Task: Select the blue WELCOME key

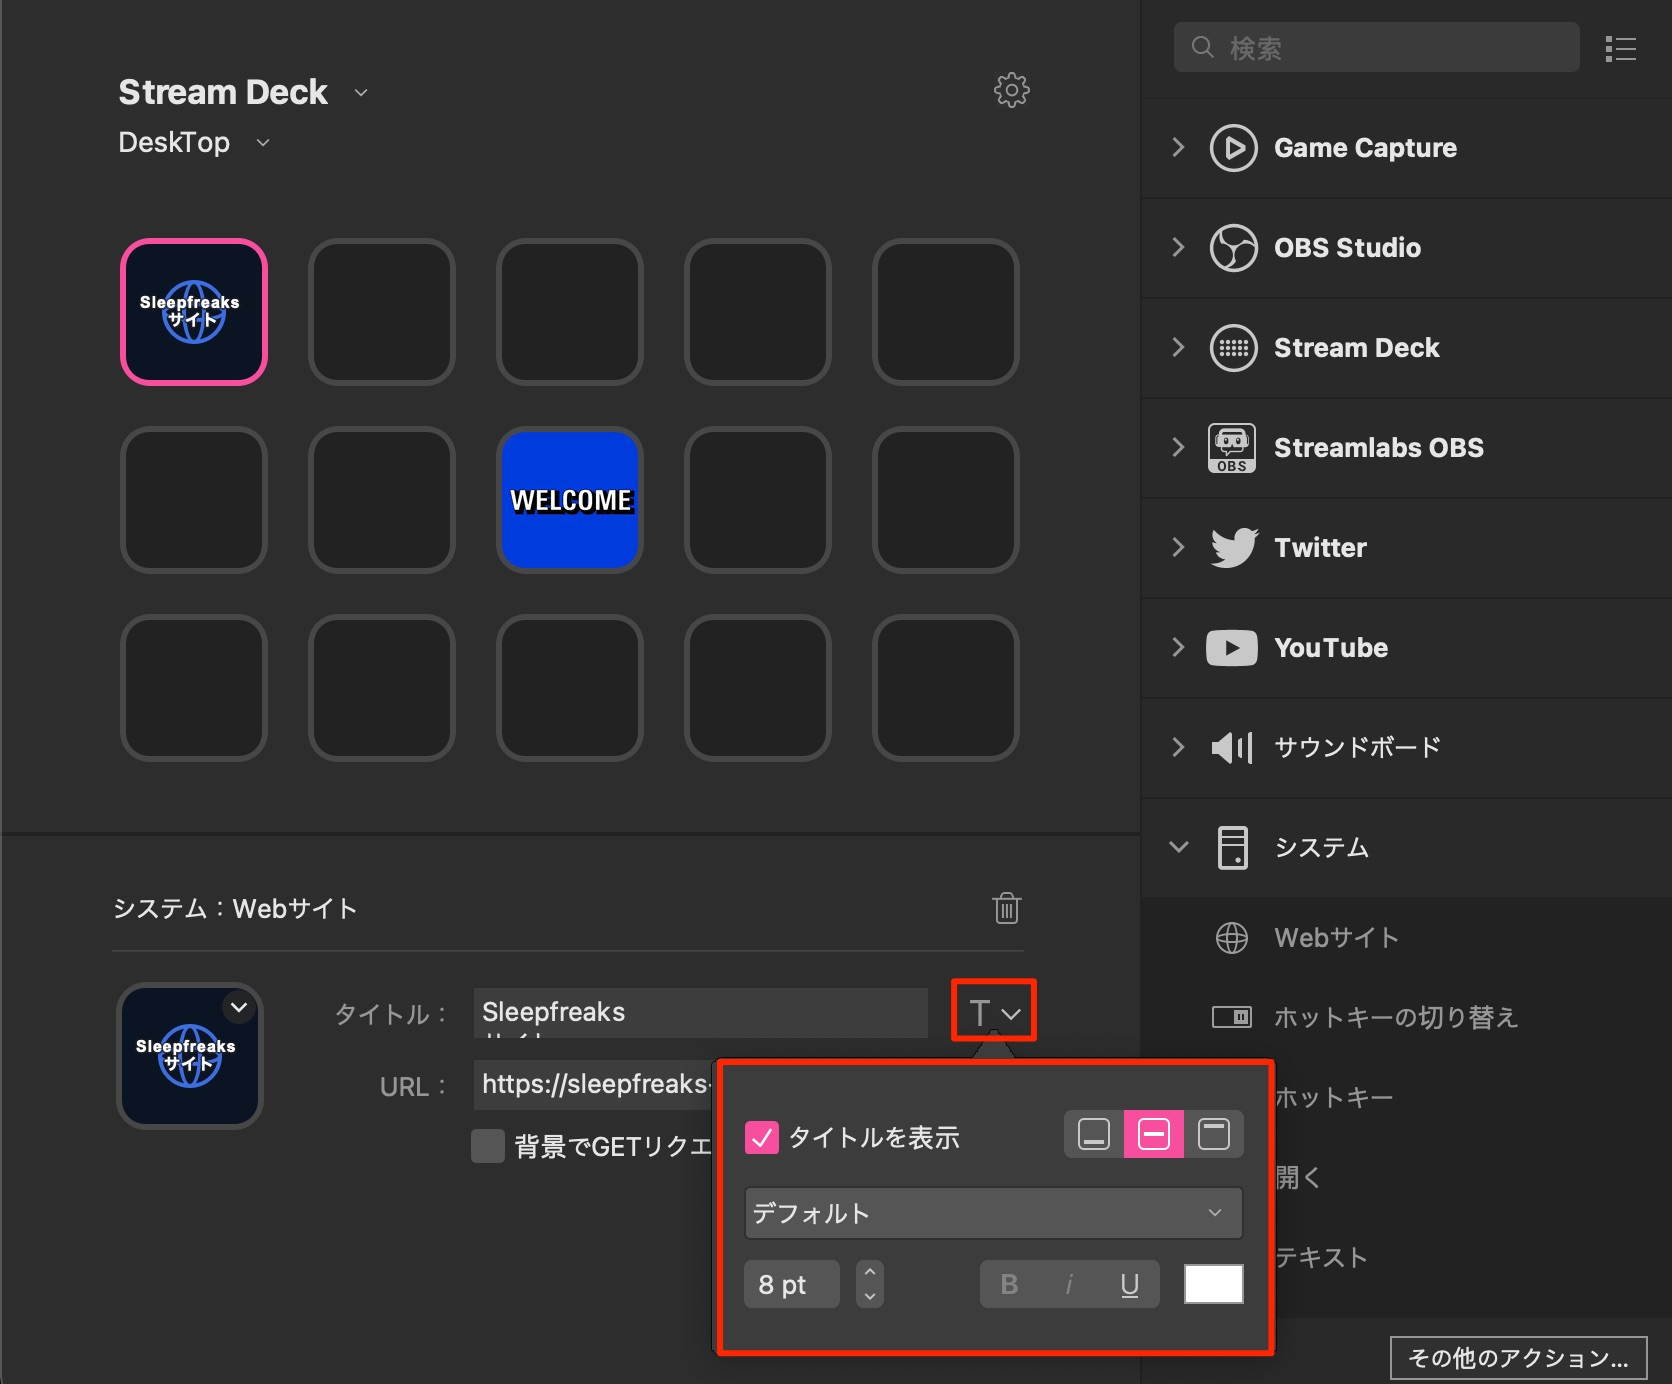Action: pyautogui.click(x=570, y=499)
